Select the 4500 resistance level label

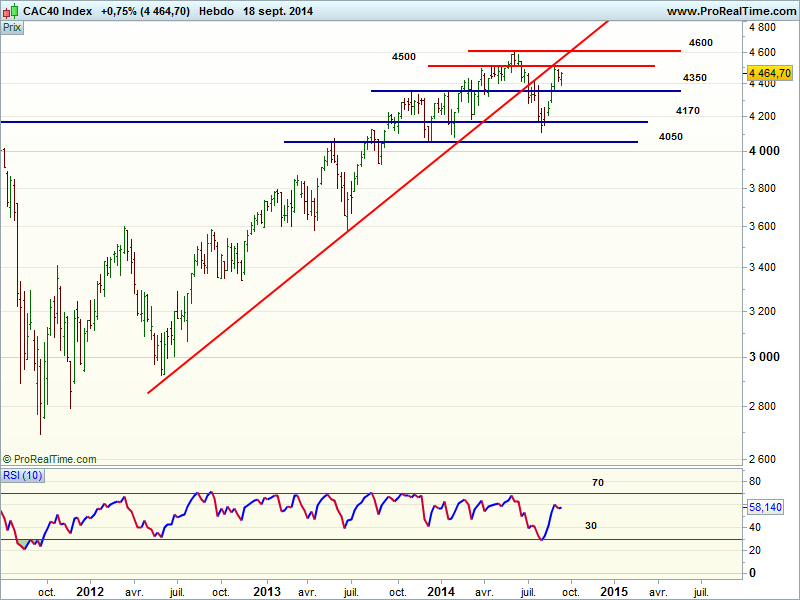pyautogui.click(x=404, y=57)
